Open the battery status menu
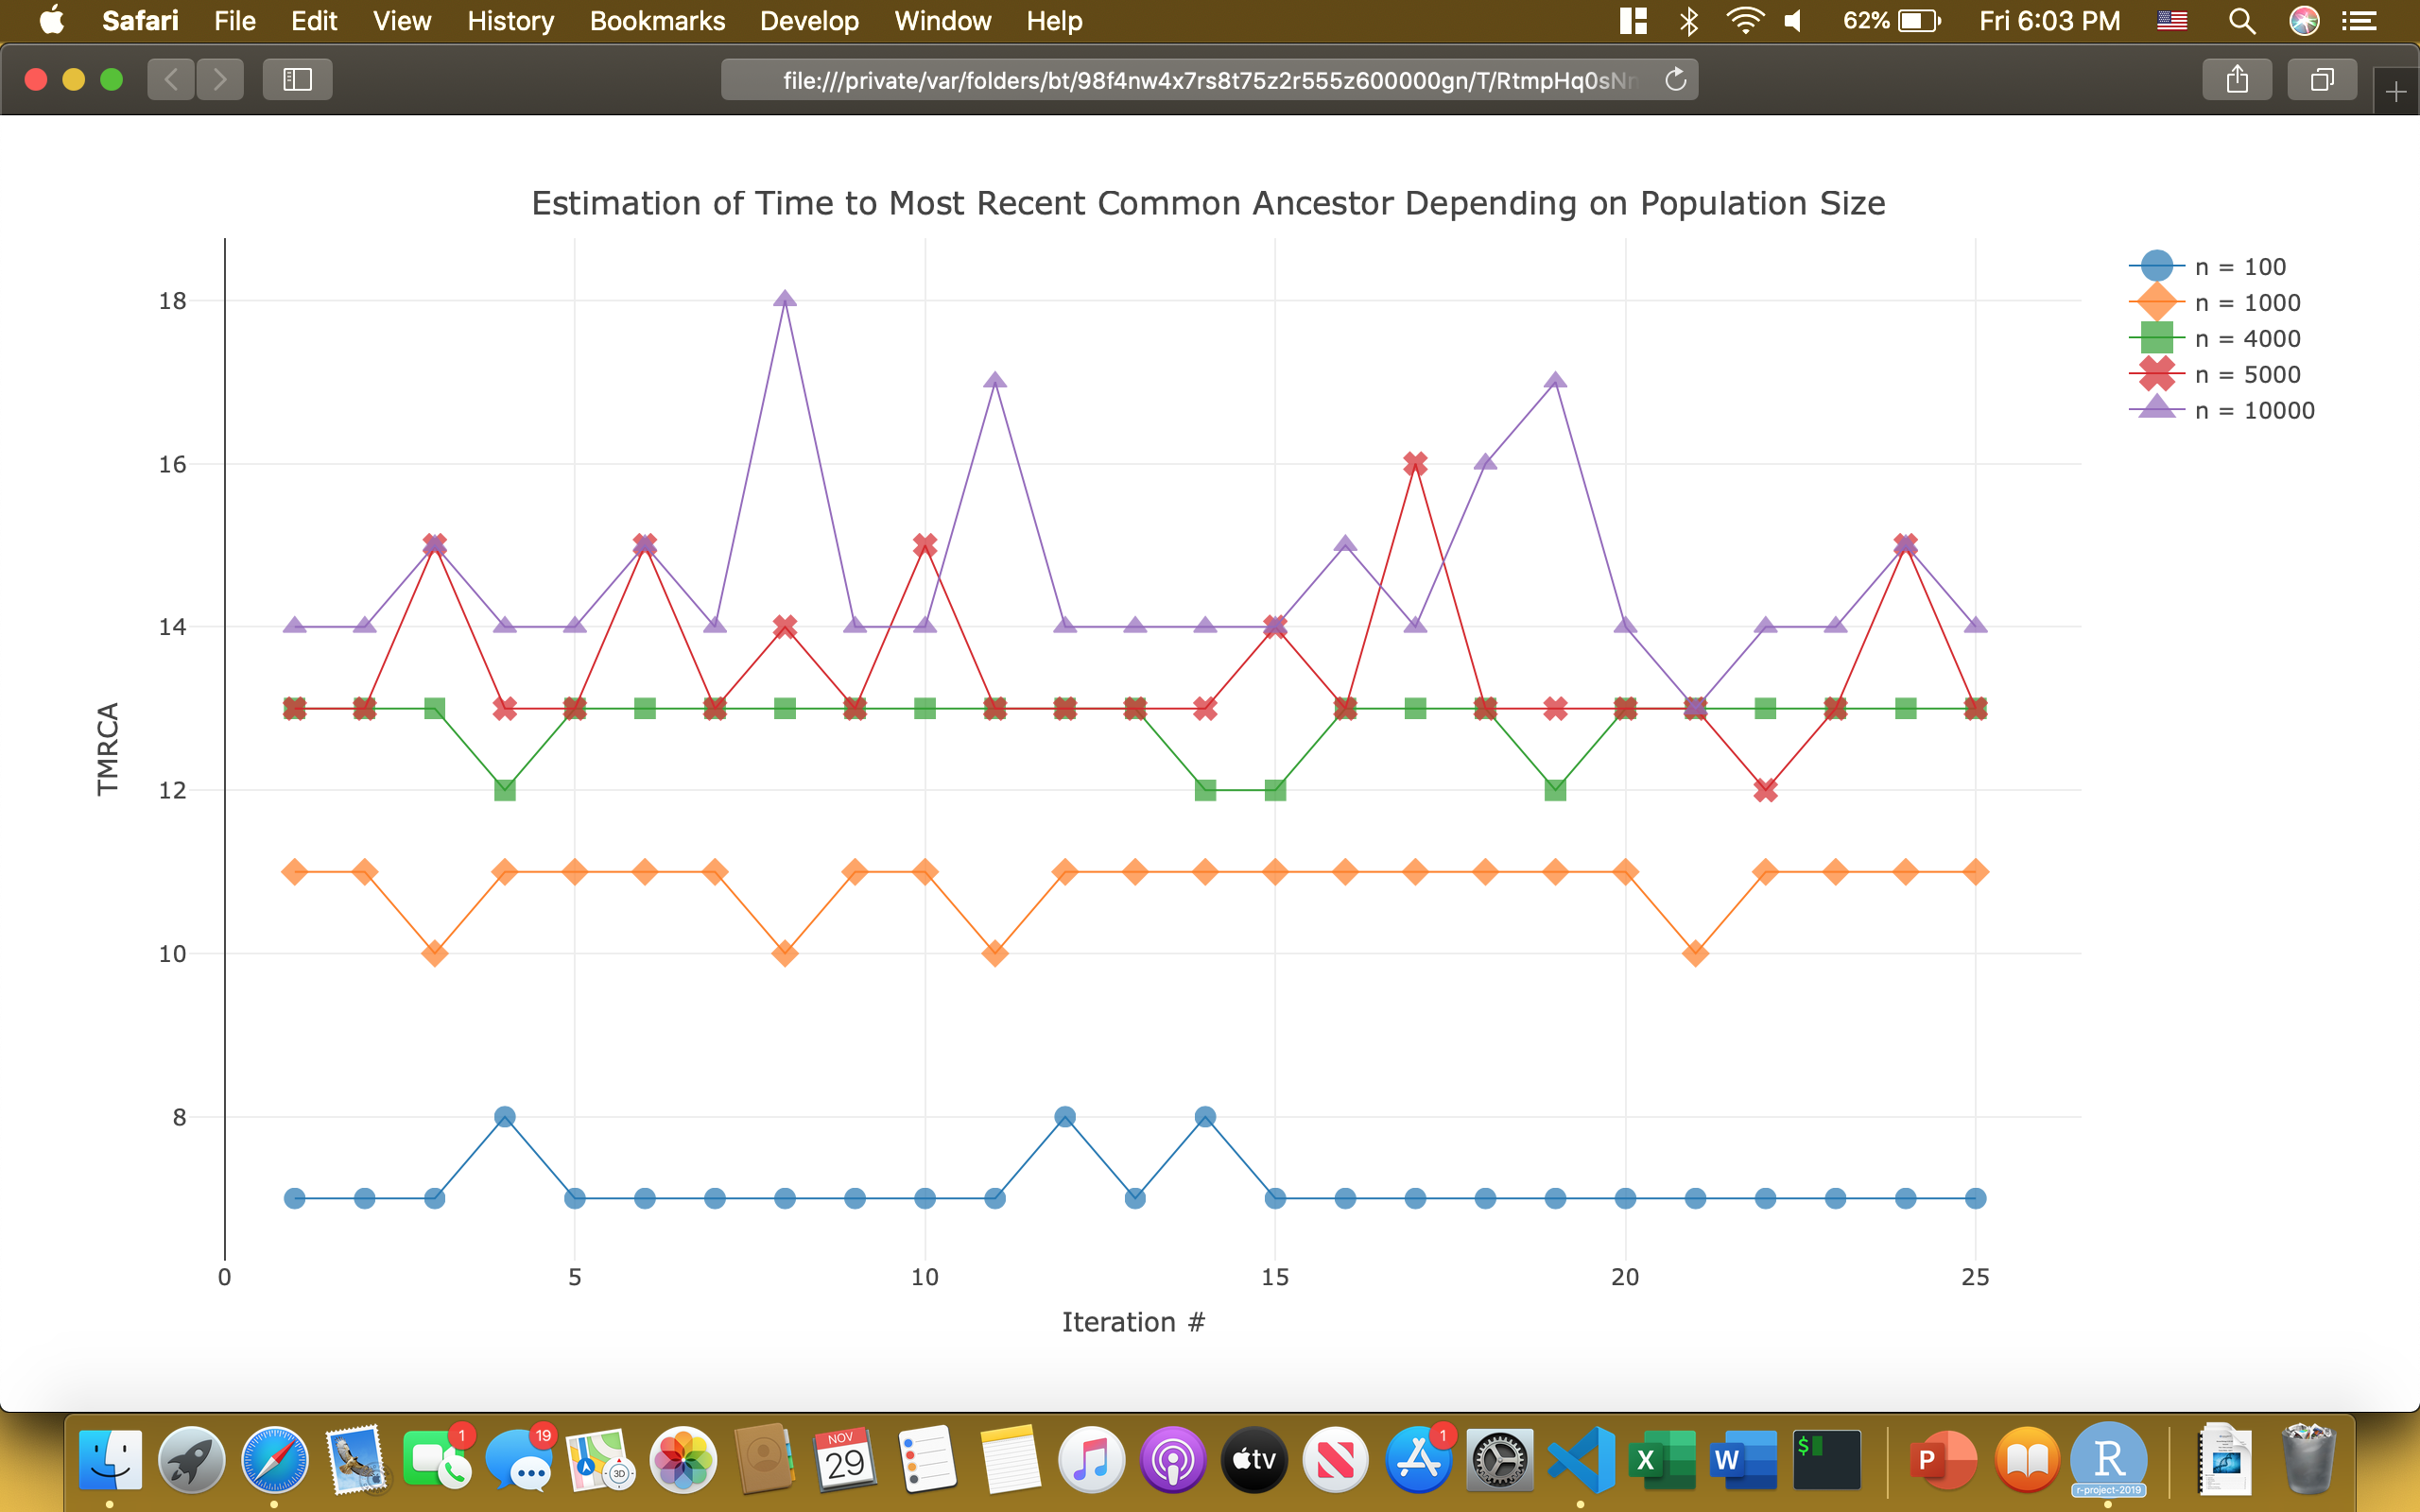2420x1512 pixels. (1918, 21)
